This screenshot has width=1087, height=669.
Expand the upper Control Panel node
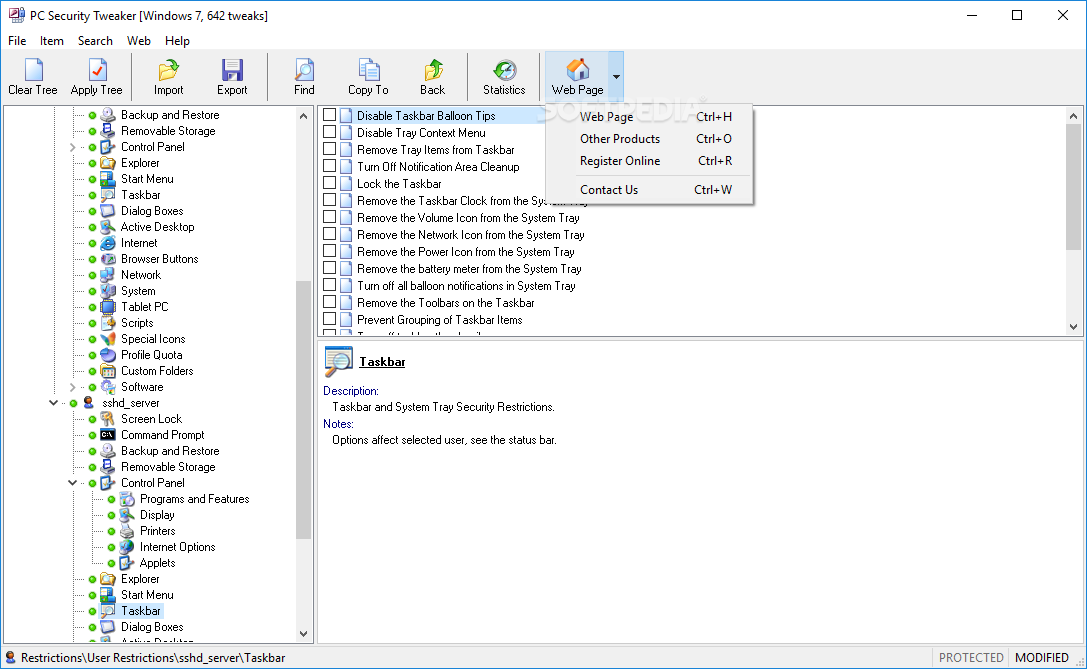(x=72, y=147)
